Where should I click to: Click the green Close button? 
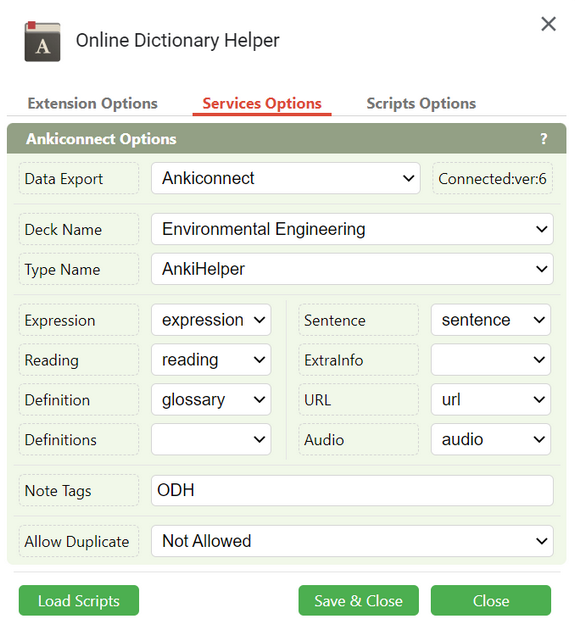pyautogui.click(x=491, y=601)
